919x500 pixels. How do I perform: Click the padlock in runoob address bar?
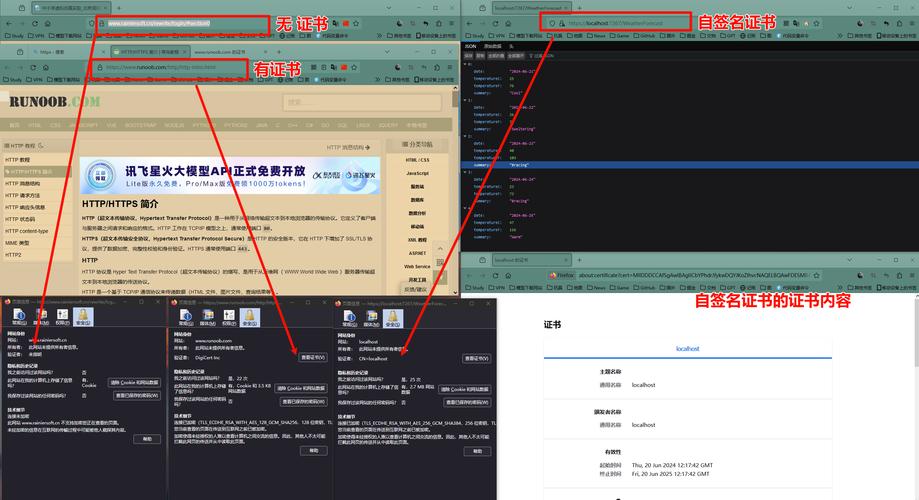pyautogui.click(x=100, y=67)
